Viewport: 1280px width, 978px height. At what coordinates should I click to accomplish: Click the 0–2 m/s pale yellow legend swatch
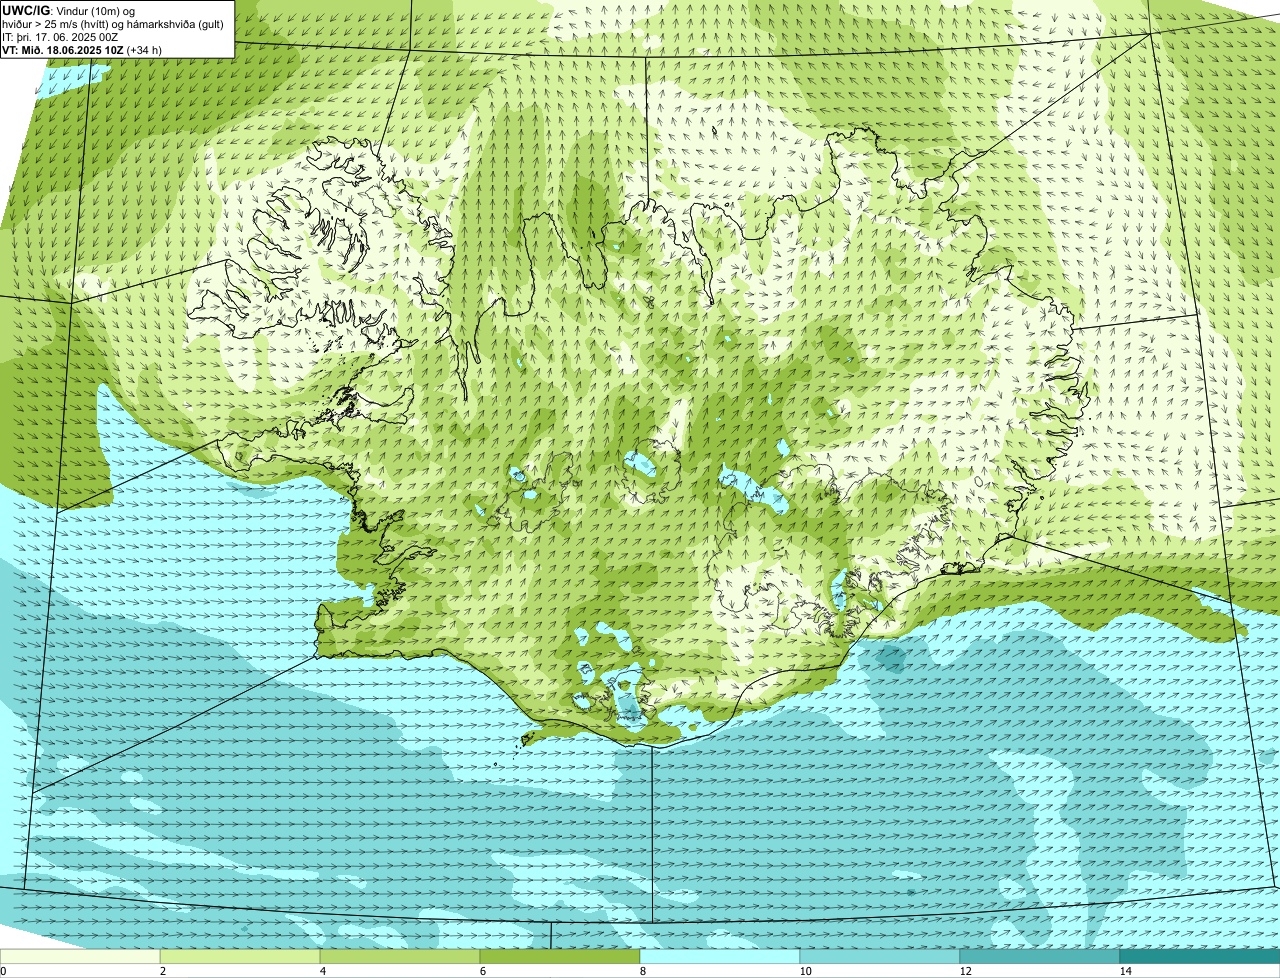click(x=80, y=956)
